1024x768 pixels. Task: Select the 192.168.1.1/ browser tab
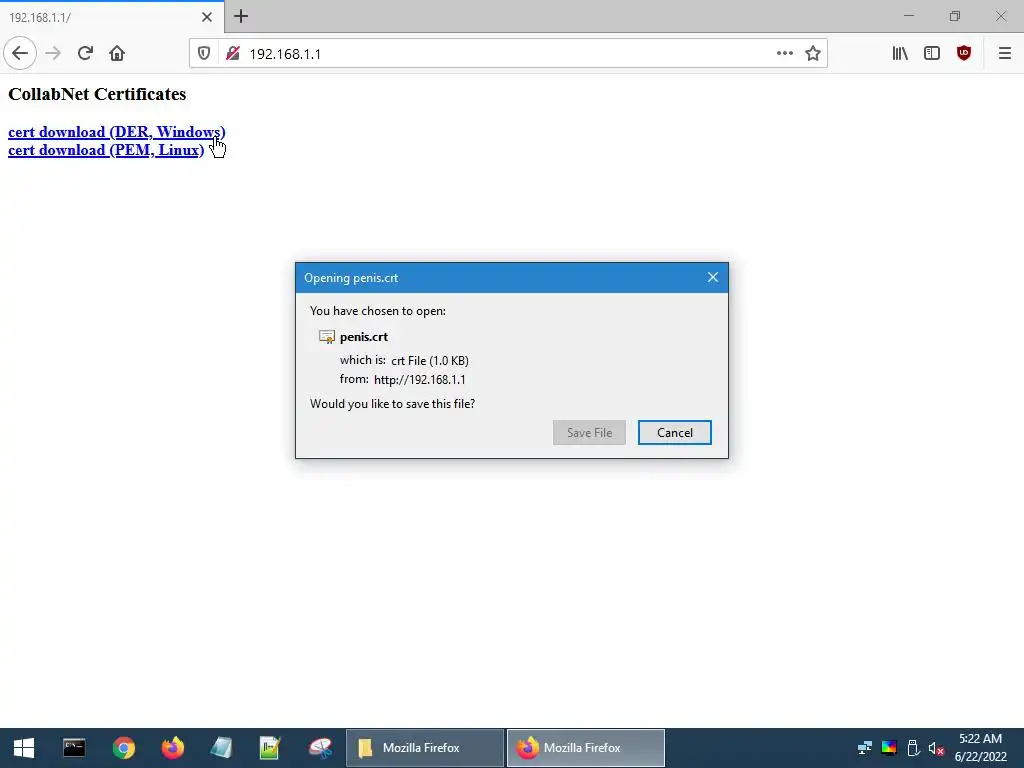click(112, 17)
